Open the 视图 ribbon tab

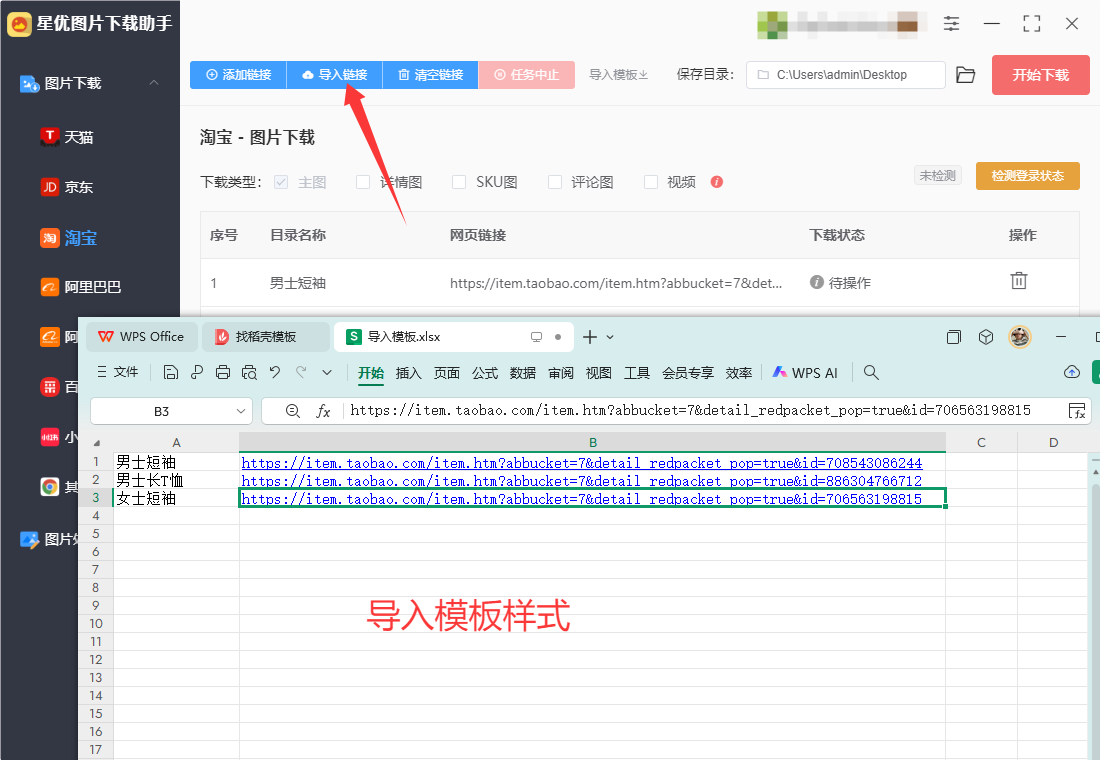(598, 373)
